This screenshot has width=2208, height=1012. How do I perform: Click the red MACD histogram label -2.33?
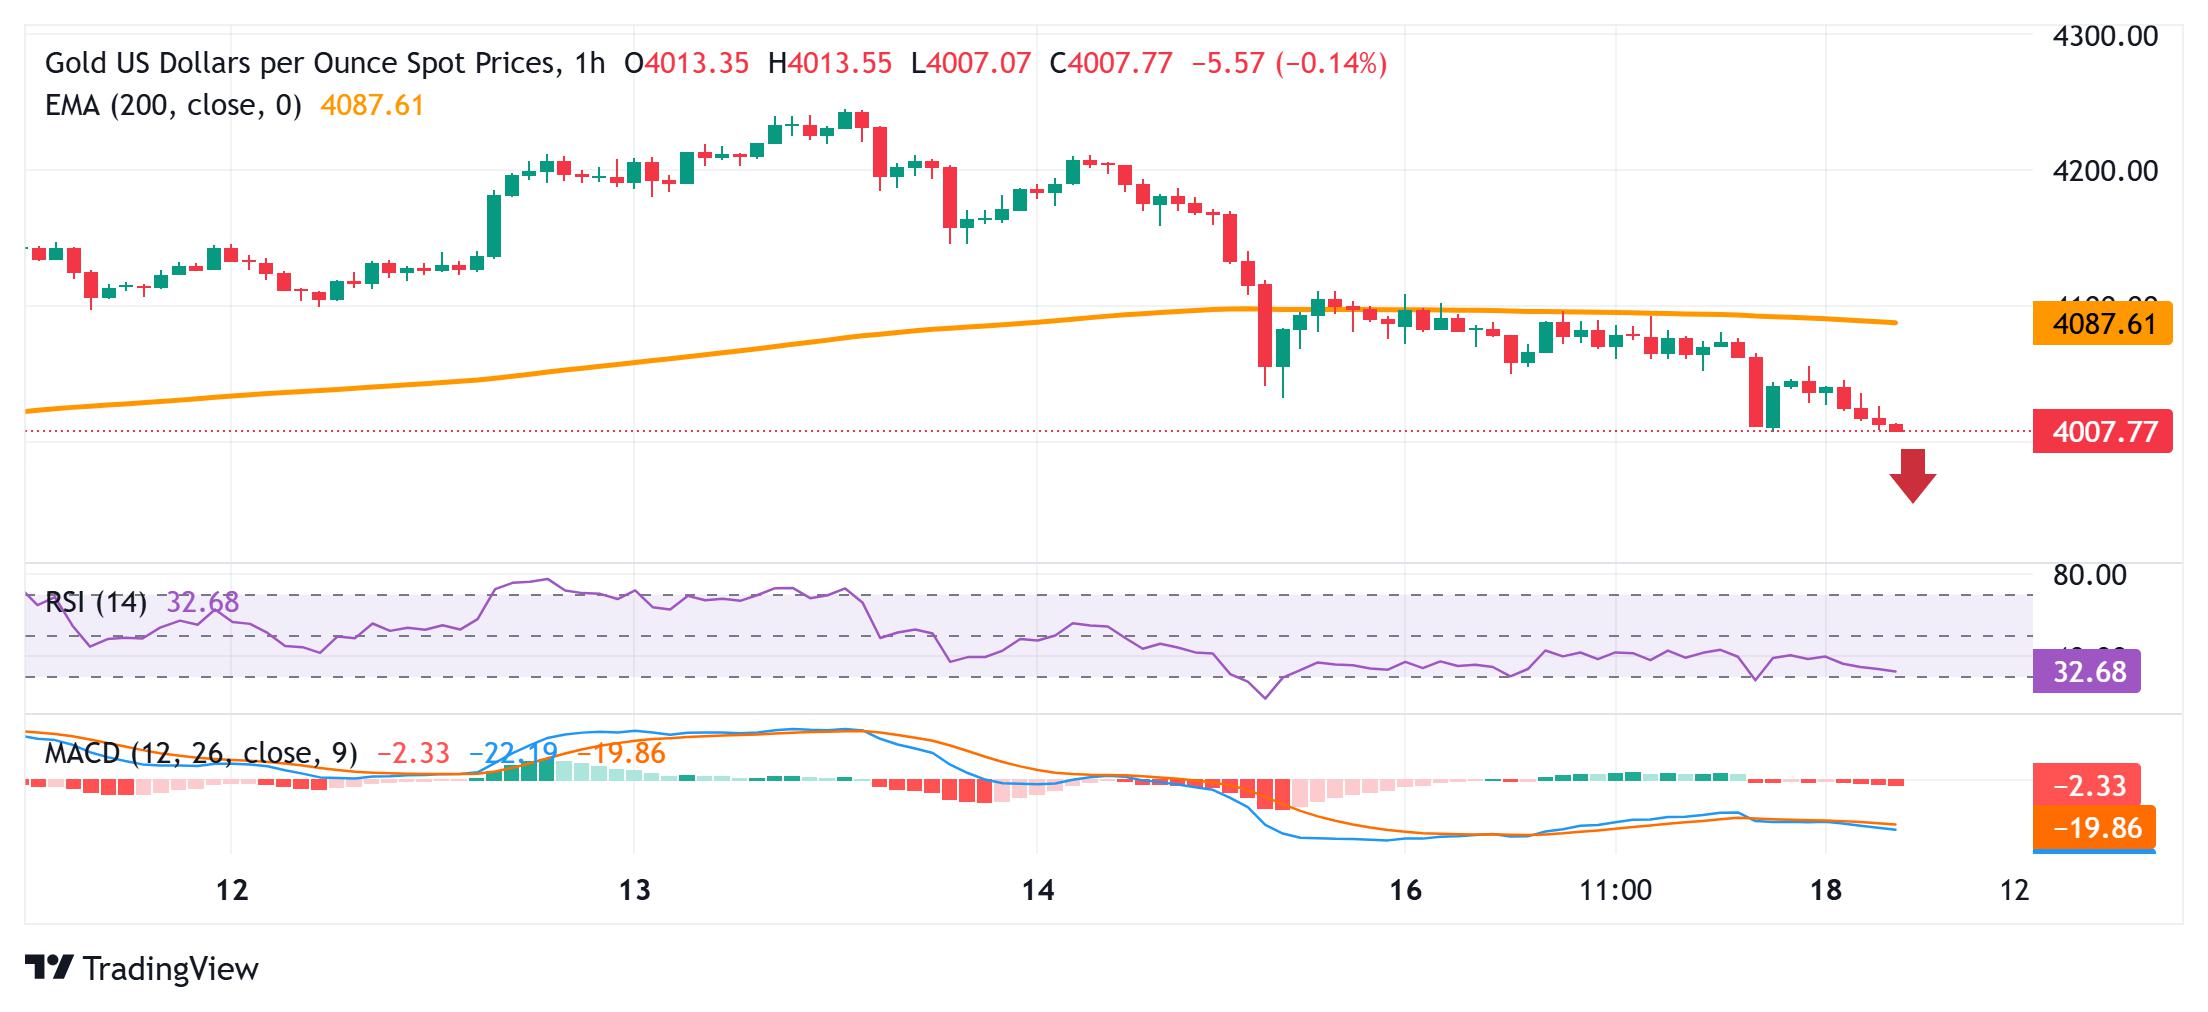tap(2087, 785)
